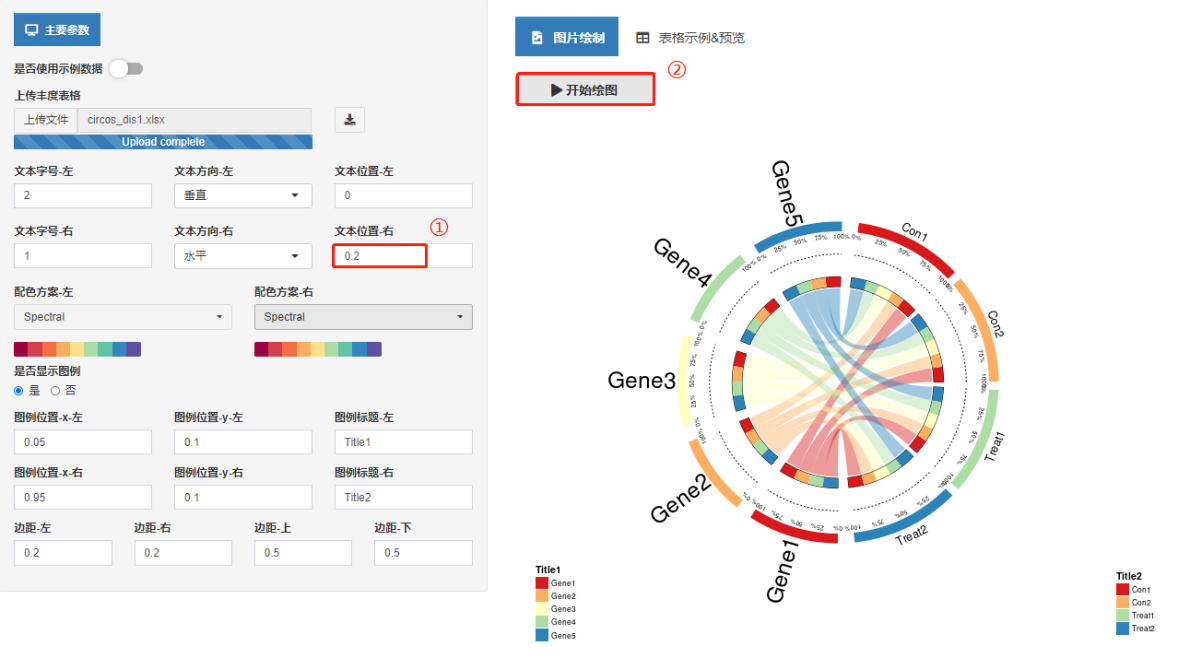Open the 文本方向-左 dropdown showing 垂直

tap(243, 195)
